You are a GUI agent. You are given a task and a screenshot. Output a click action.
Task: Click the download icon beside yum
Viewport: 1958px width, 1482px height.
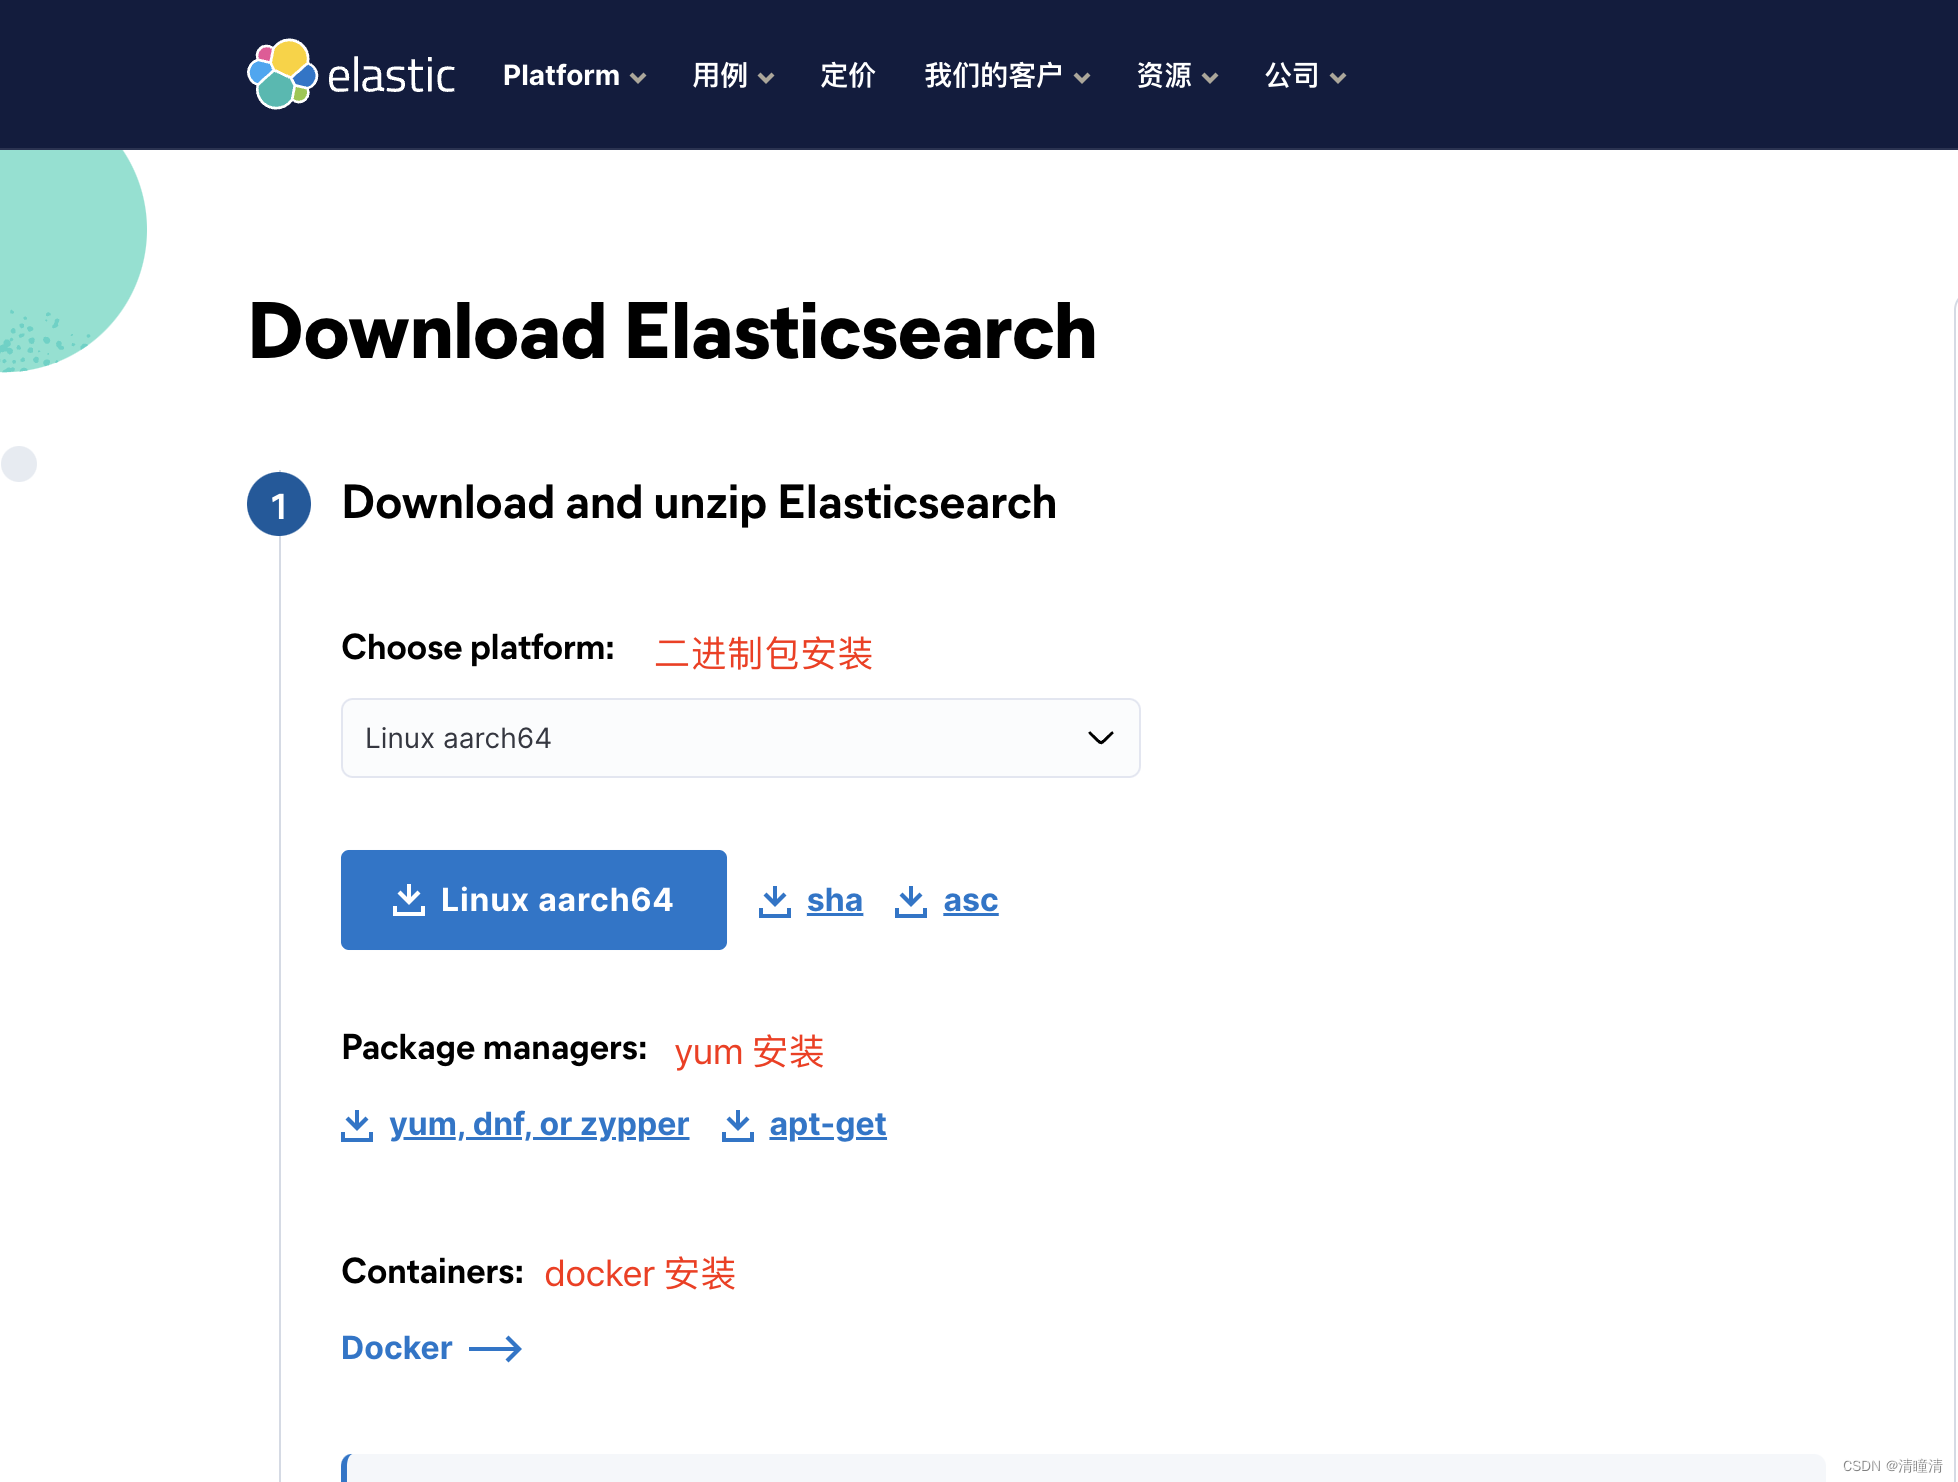(x=357, y=1125)
